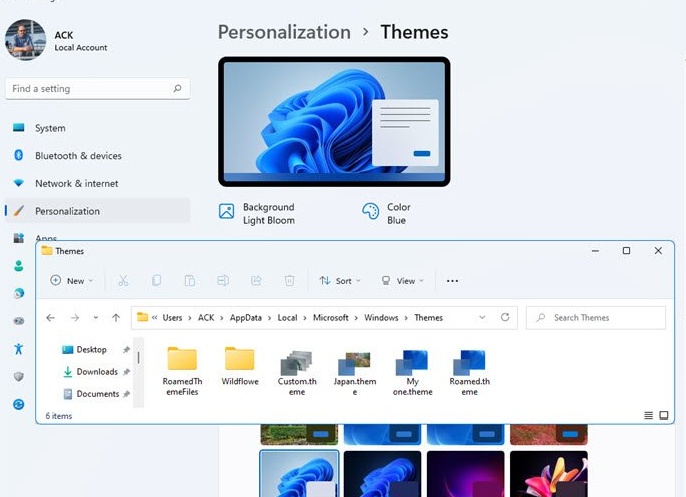Screen dimensions: 686x497
Task: Click Themes in the address breadcrumb
Action: tap(428, 318)
